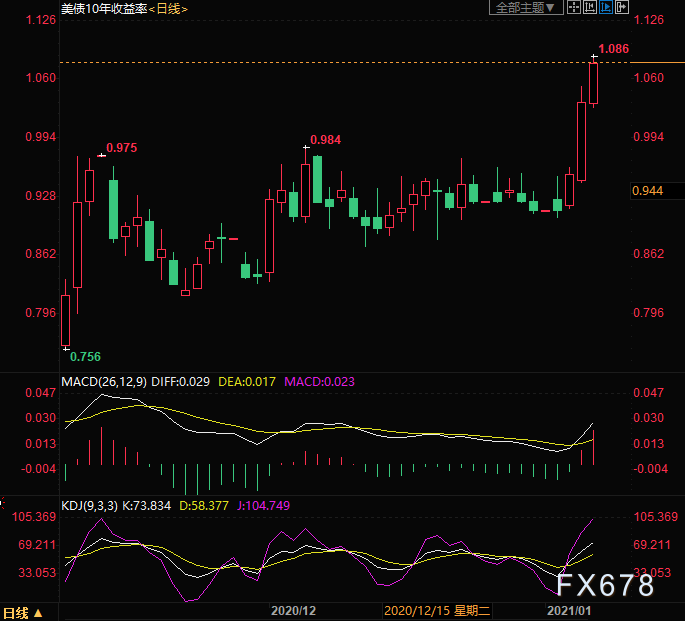The width and height of the screenshot is (685, 621).
Task: Click the range measurement icon in top toolbar
Action: point(589,8)
